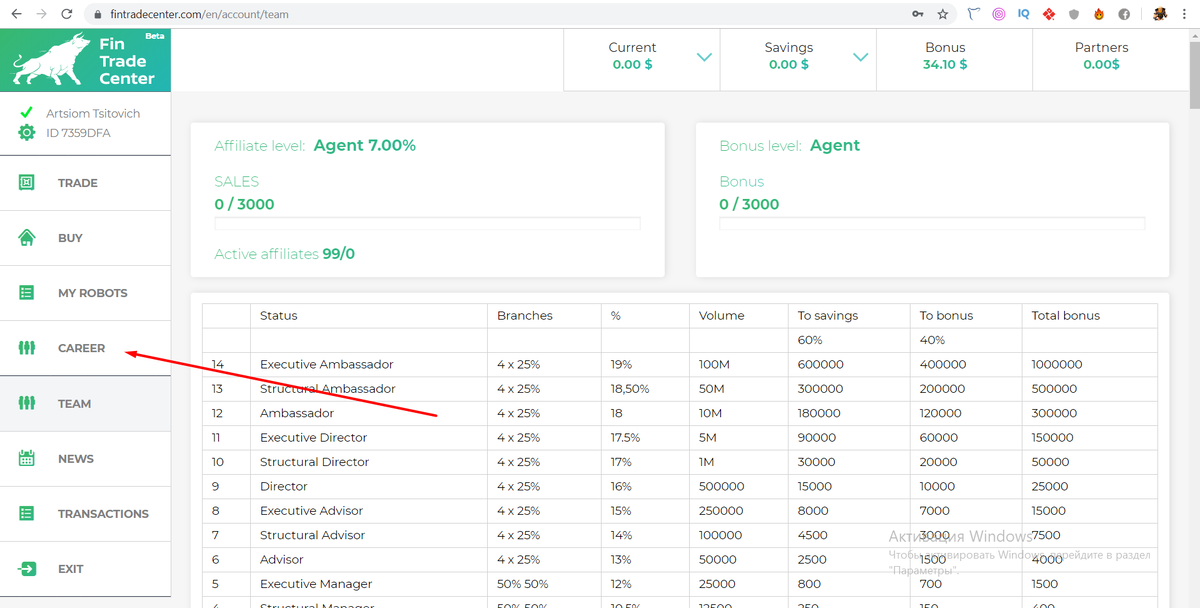Click the Team people icon
1200x608 pixels.
pyautogui.click(x=26, y=403)
